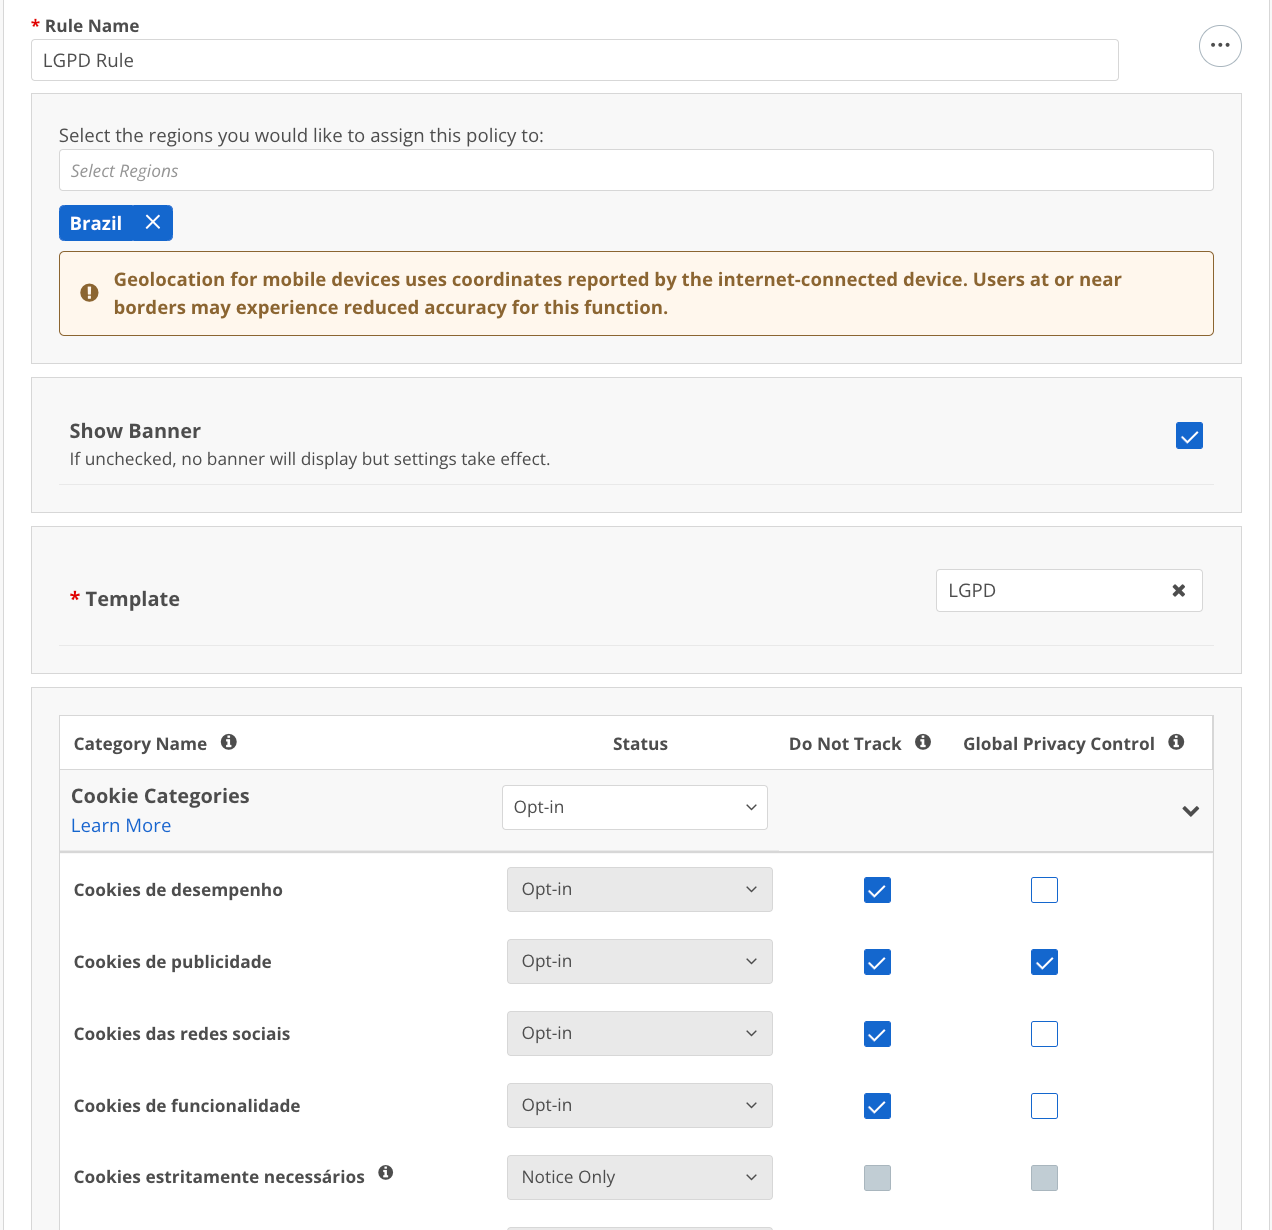Remove the Brazil region tag
Image resolution: width=1272 pixels, height=1230 pixels.
pos(153,223)
